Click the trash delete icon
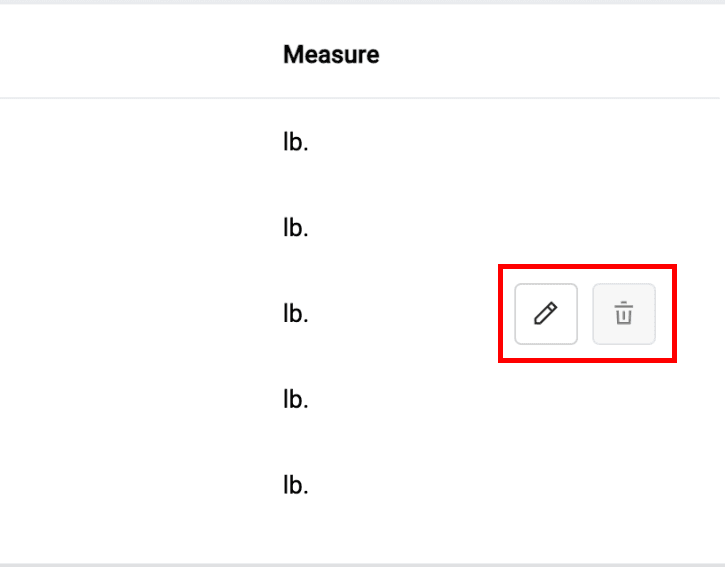This screenshot has height=567, width=725. tap(623, 314)
